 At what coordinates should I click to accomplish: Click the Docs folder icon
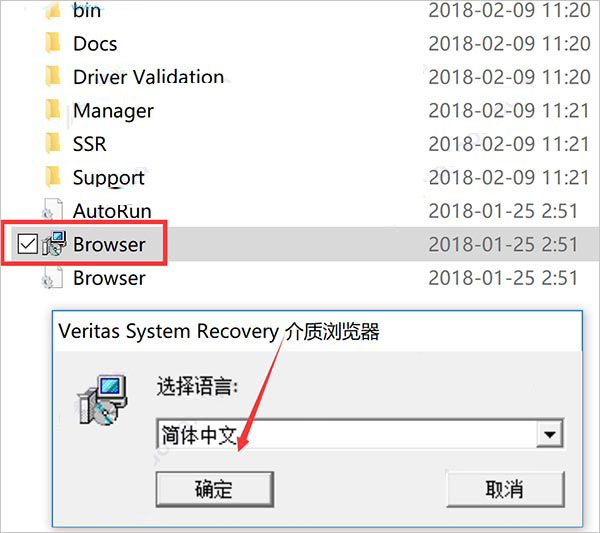[x=53, y=43]
